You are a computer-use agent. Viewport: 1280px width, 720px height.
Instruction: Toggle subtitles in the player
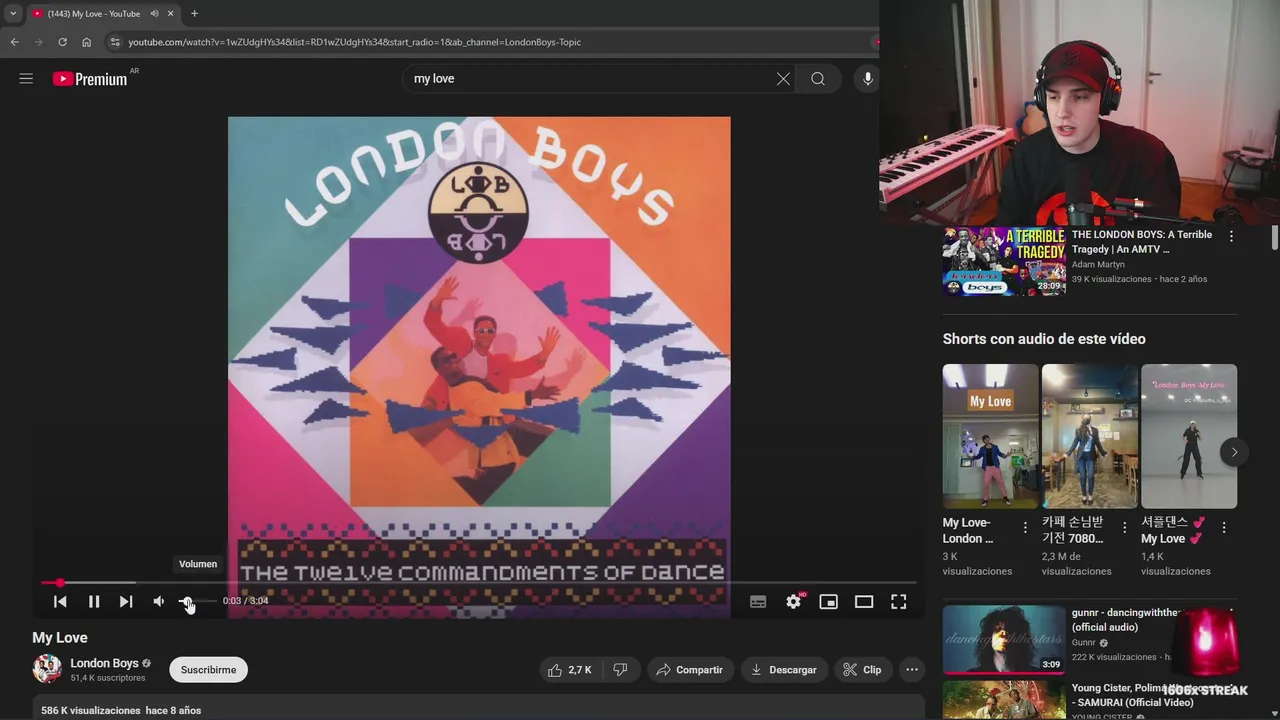click(758, 601)
